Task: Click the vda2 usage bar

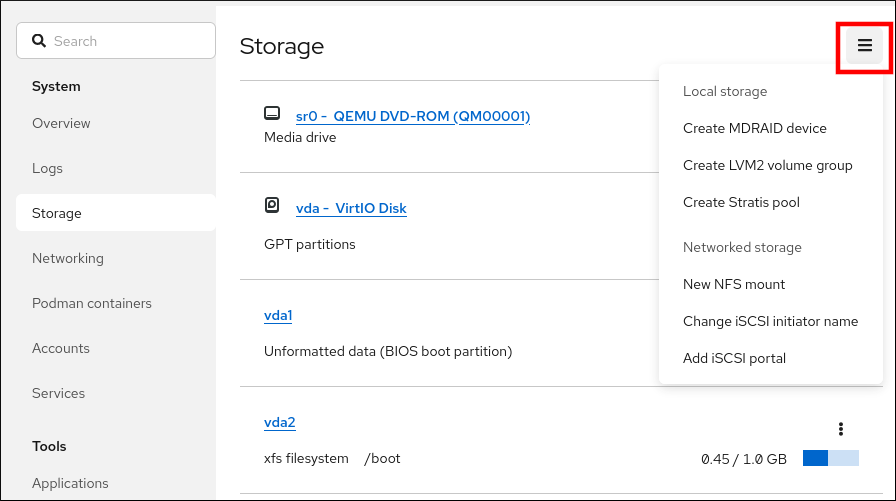Action: pos(830,458)
